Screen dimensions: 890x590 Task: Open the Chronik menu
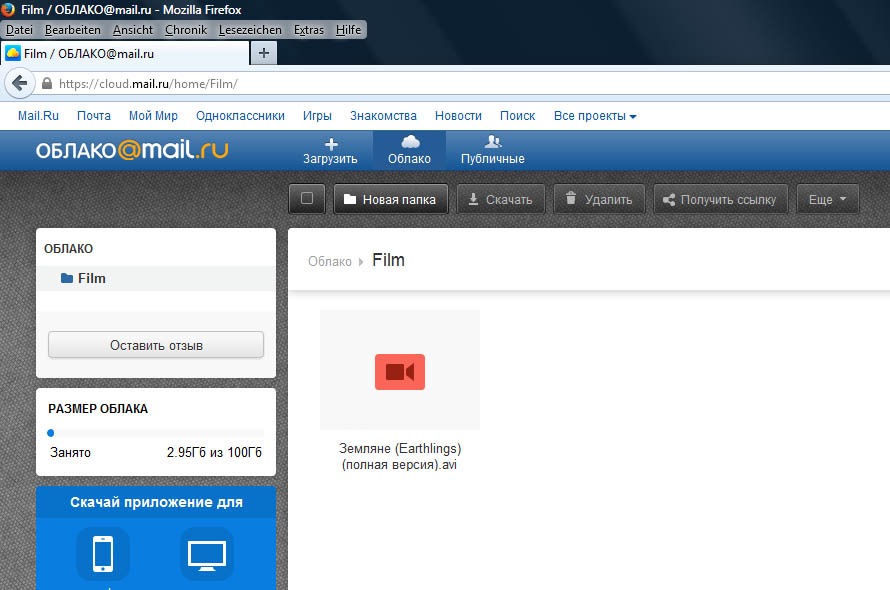pyautogui.click(x=185, y=30)
